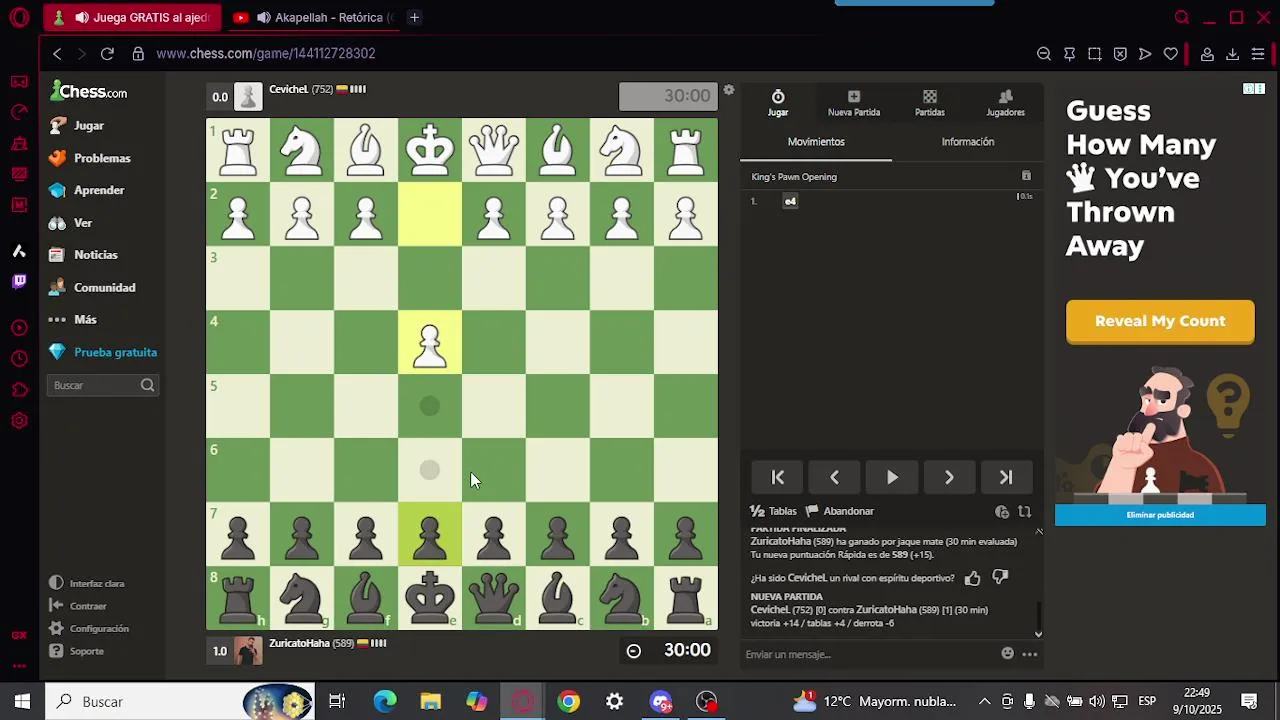
Task: Open Microsoft Edge from taskbar
Action: [384, 701]
